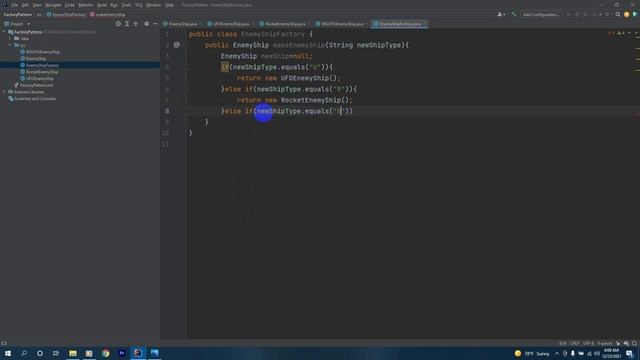Open the Code menu
640x360 pixels.
click(70, 5)
